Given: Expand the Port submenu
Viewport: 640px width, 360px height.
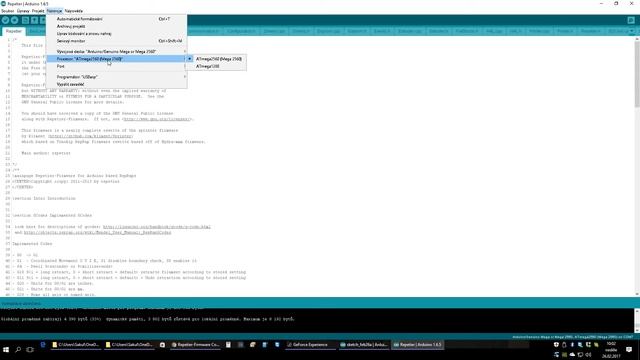Looking at the screenshot, I should tap(116, 66).
